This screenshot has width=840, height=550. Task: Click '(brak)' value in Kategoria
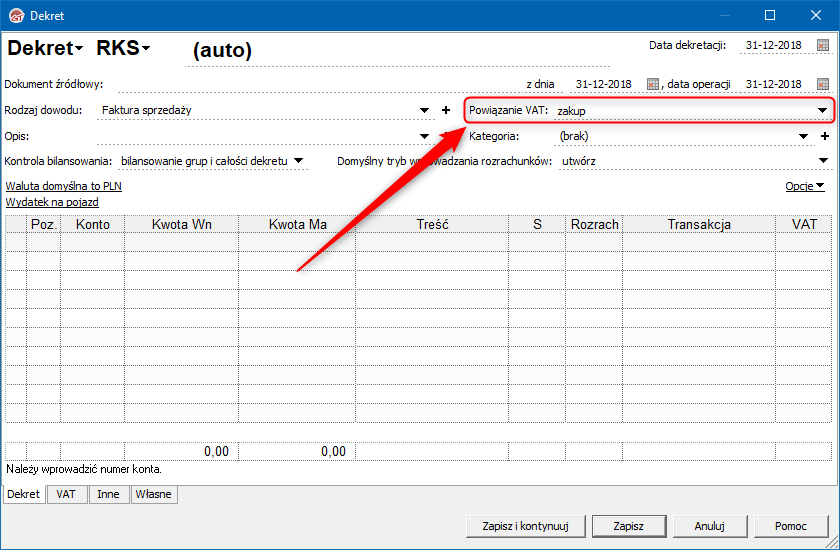tap(574, 136)
